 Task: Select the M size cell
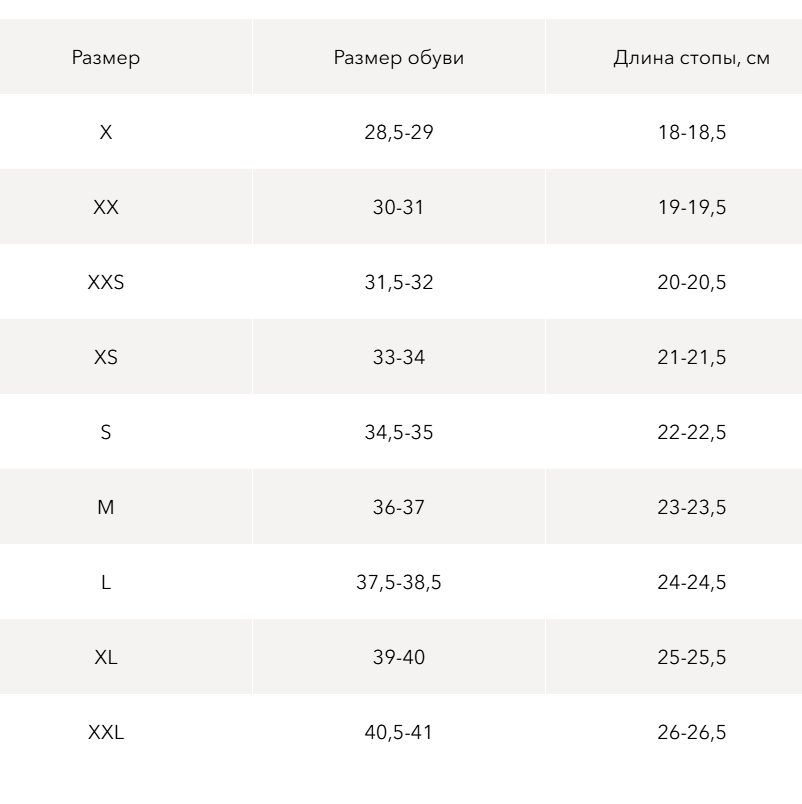coord(106,508)
